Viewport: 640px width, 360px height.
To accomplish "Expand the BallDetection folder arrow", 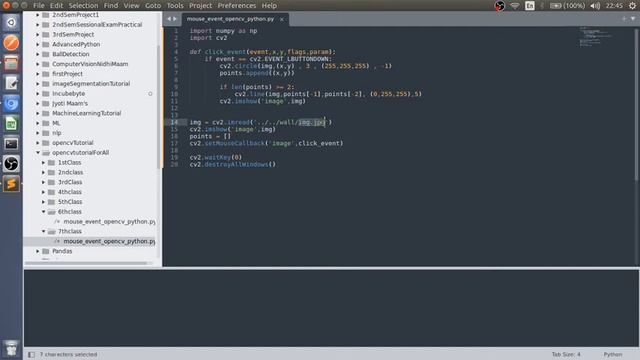I will point(38,54).
